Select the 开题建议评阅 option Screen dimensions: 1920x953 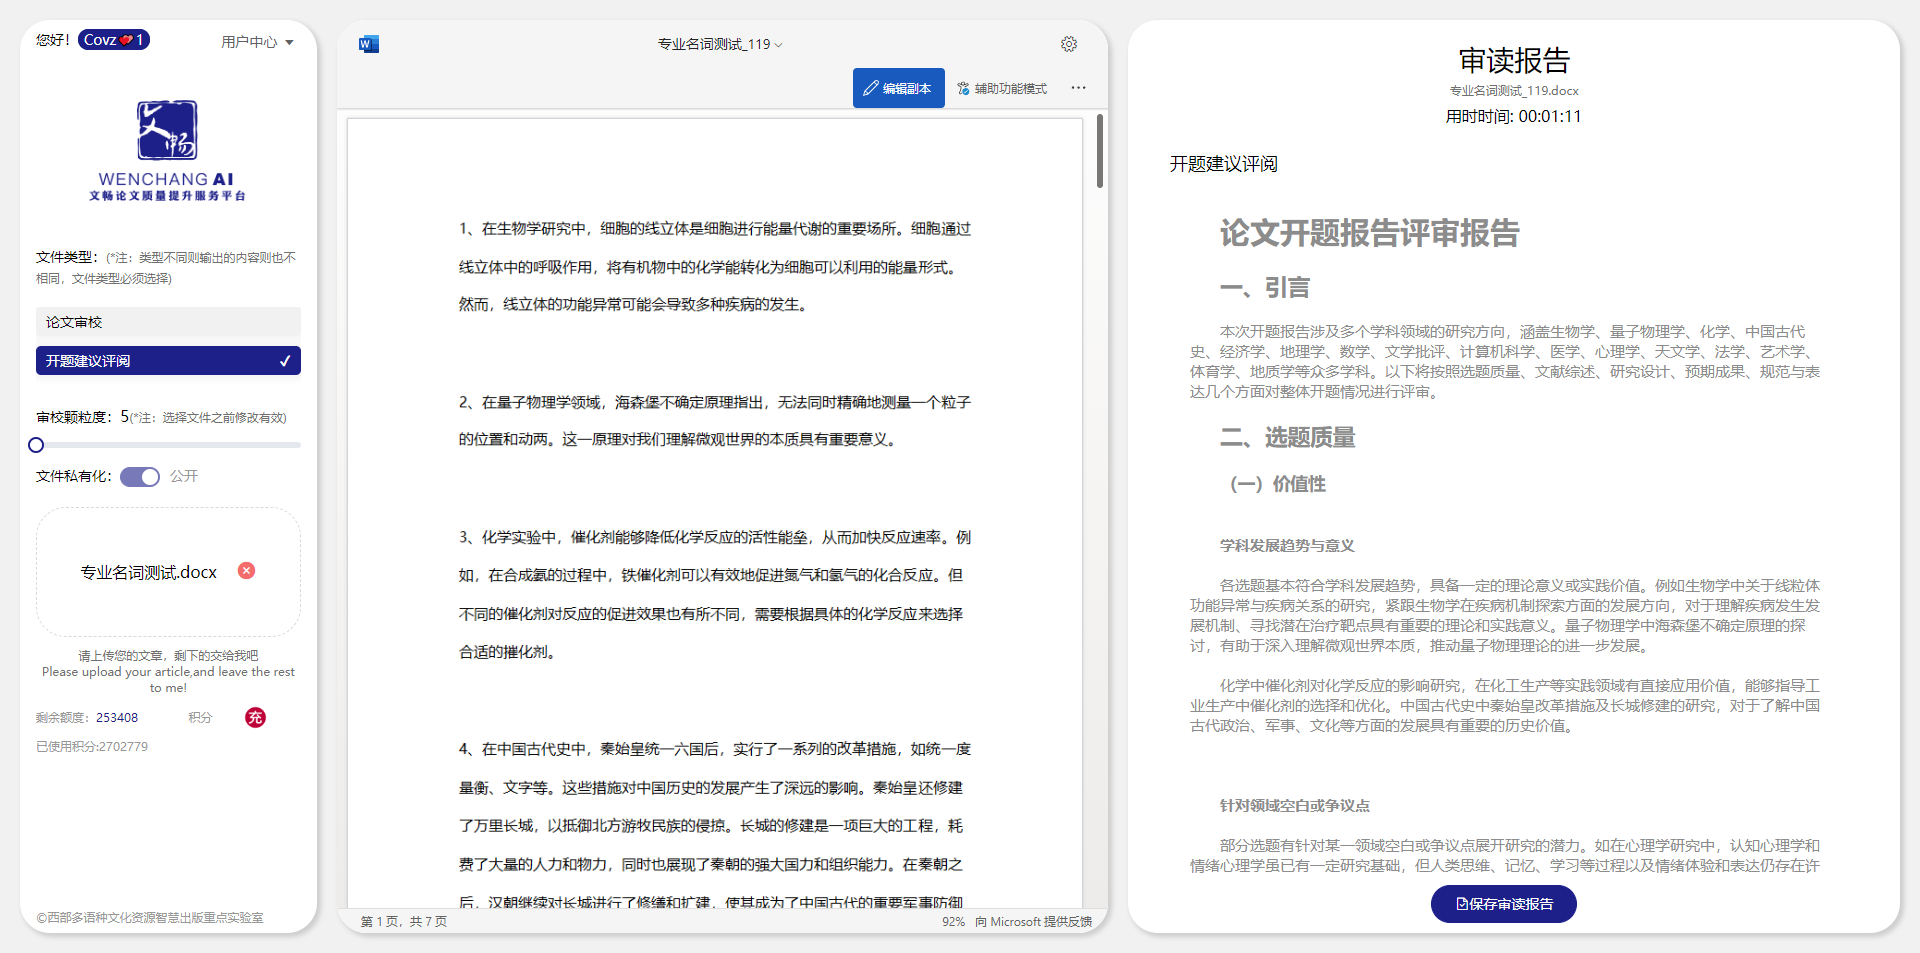point(168,361)
